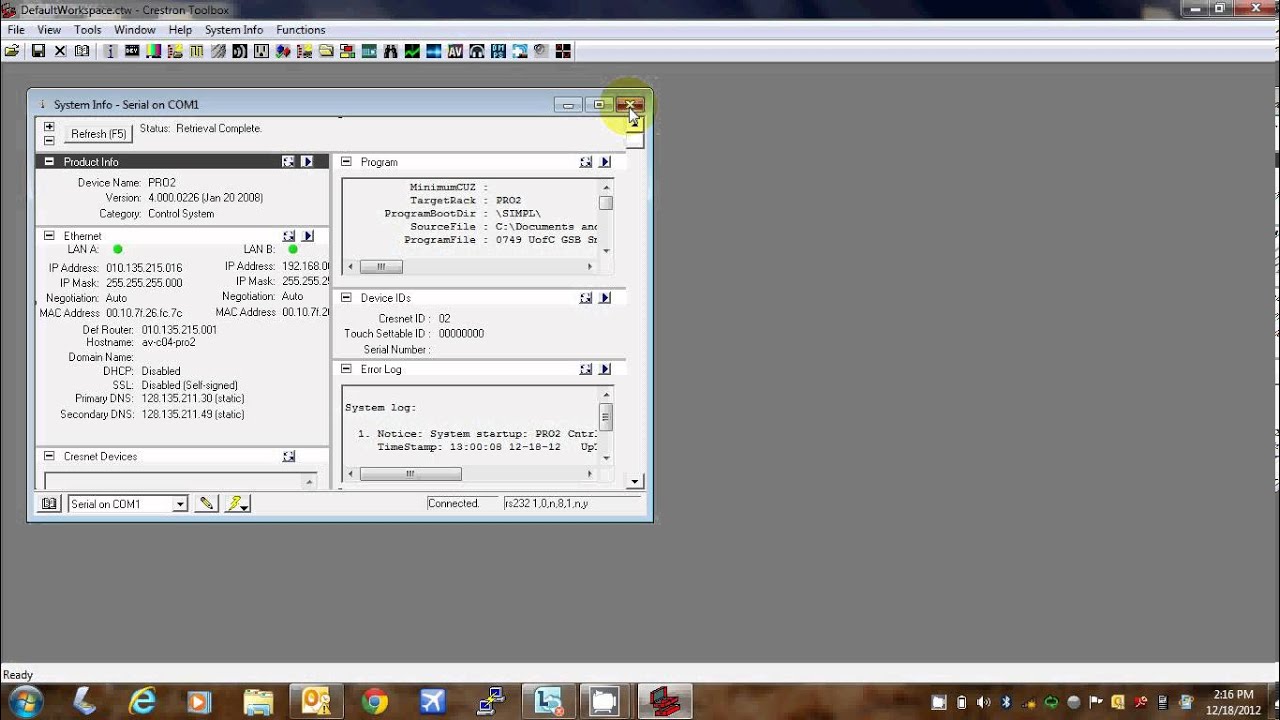The image size is (1280, 720).
Task: Click the System Info 'i' toolbar icon
Action: tap(110, 51)
